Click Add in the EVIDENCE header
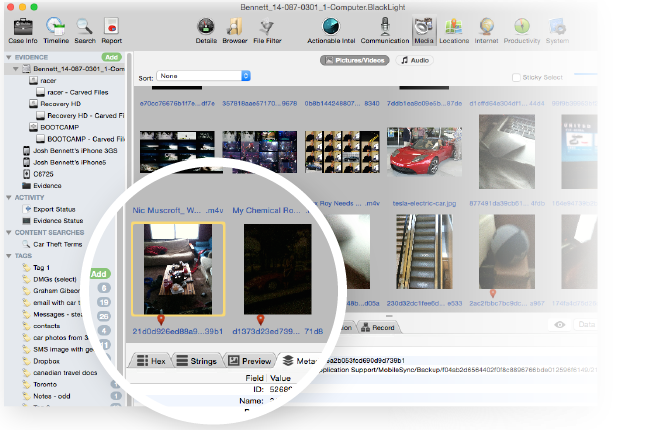Image resolution: width=650 pixels, height=430 pixels. pos(111,57)
